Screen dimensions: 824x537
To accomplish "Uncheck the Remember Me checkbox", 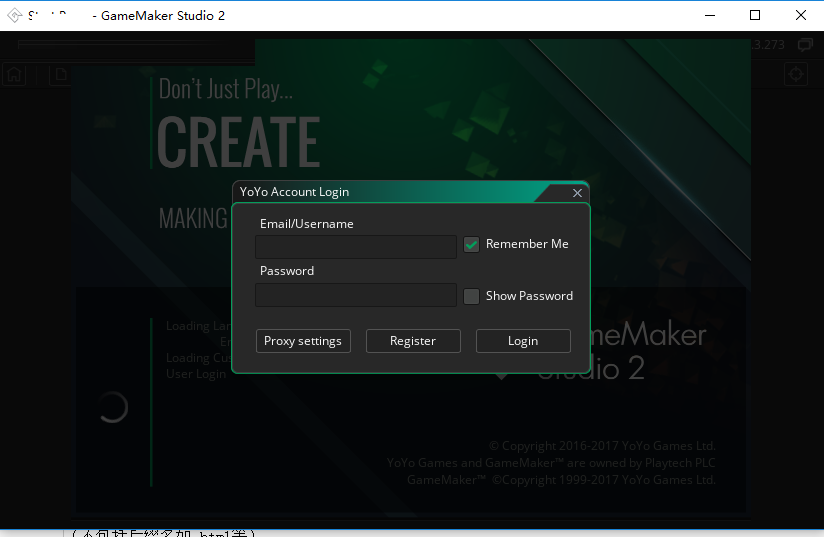I will click(471, 244).
